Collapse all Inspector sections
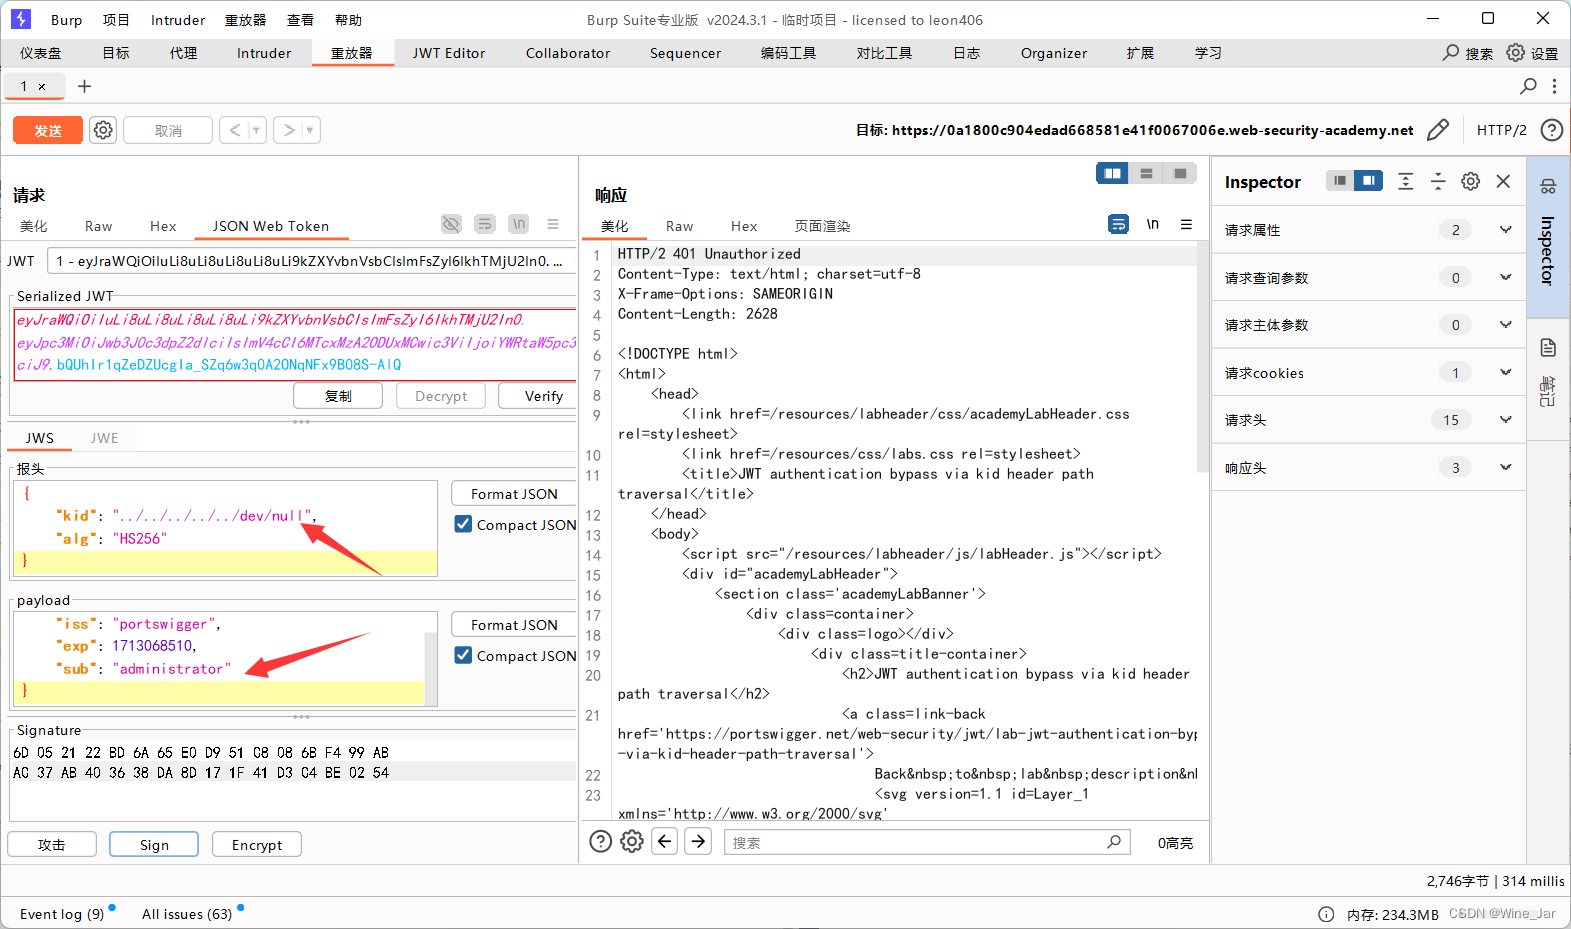The height and width of the screenshot is (929, 1571). click(1438, 181)
